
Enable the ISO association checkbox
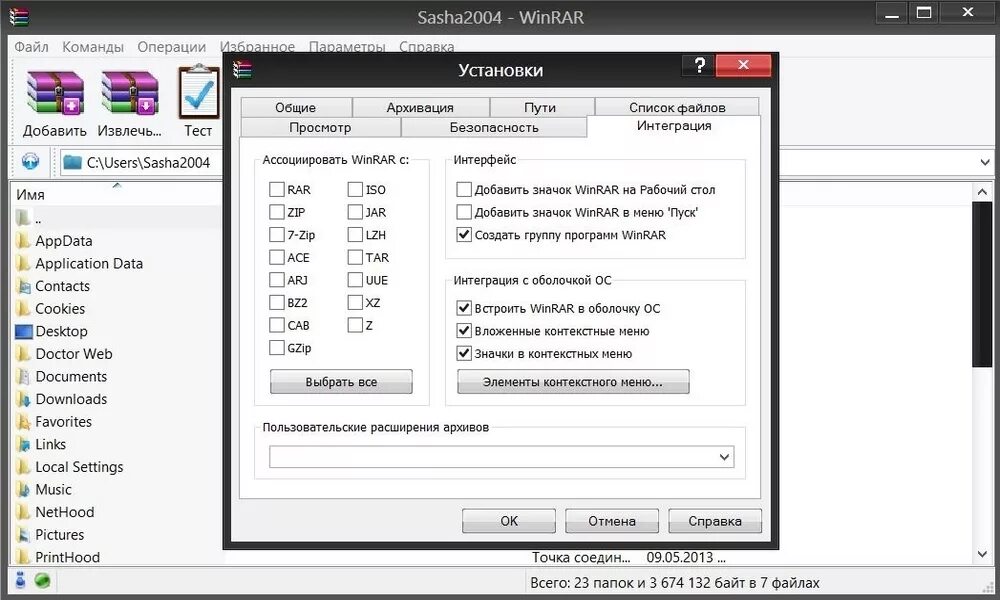(355, 189)
